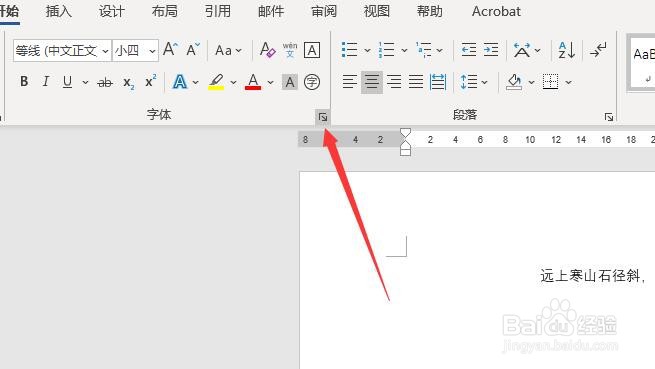Expand the multilevel list dropdown arrow
The width and height of the screenshot is (655, 369).
point(440,51)
